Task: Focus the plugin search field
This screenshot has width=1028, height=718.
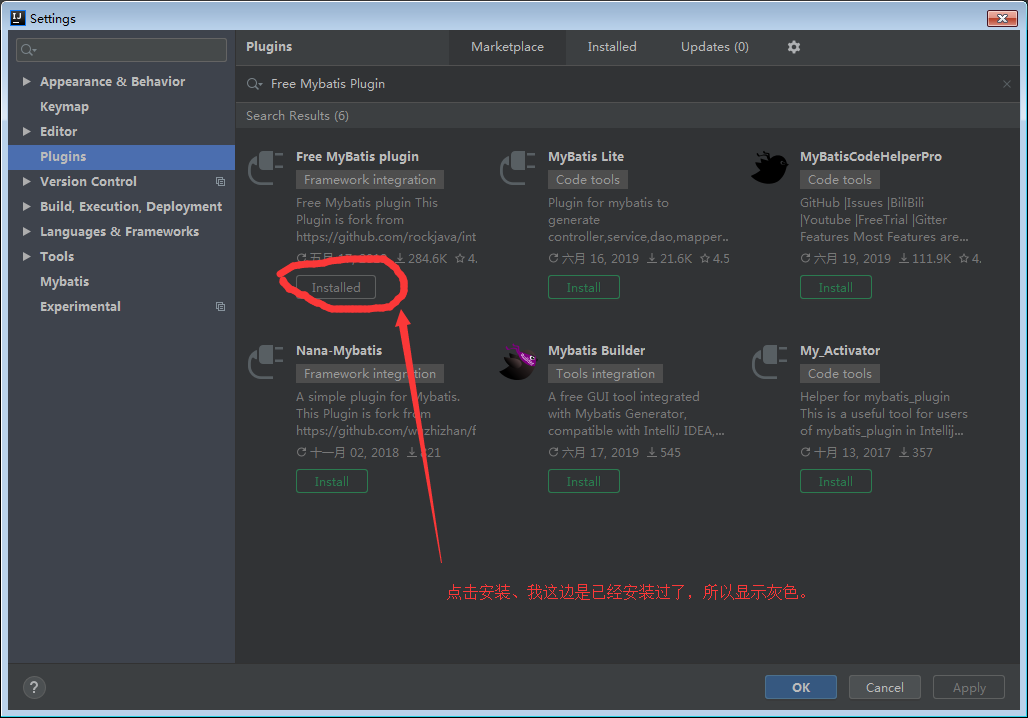Action: [626, 84]
